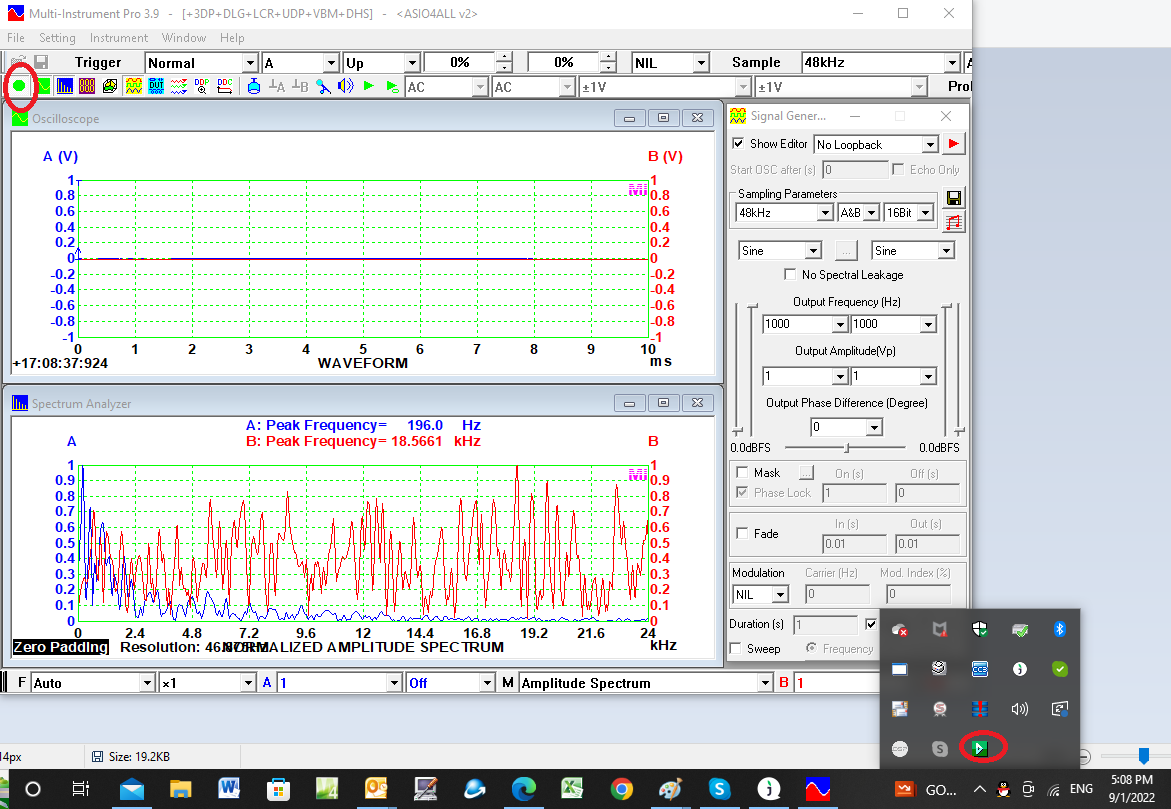Open the Oscilloscope from the instrument toolbar
Image resolution: width=1171 pixels, height=809 pixels.
click(x=44, y=86)
